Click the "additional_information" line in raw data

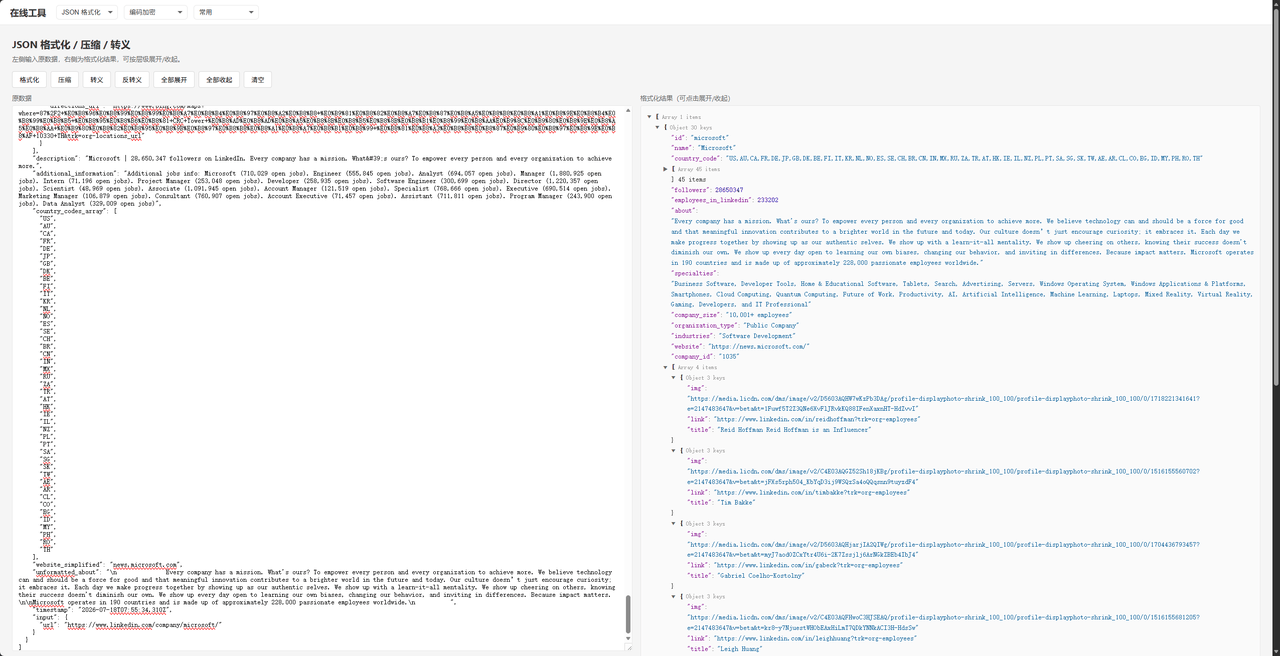click(x=316, y=187)
